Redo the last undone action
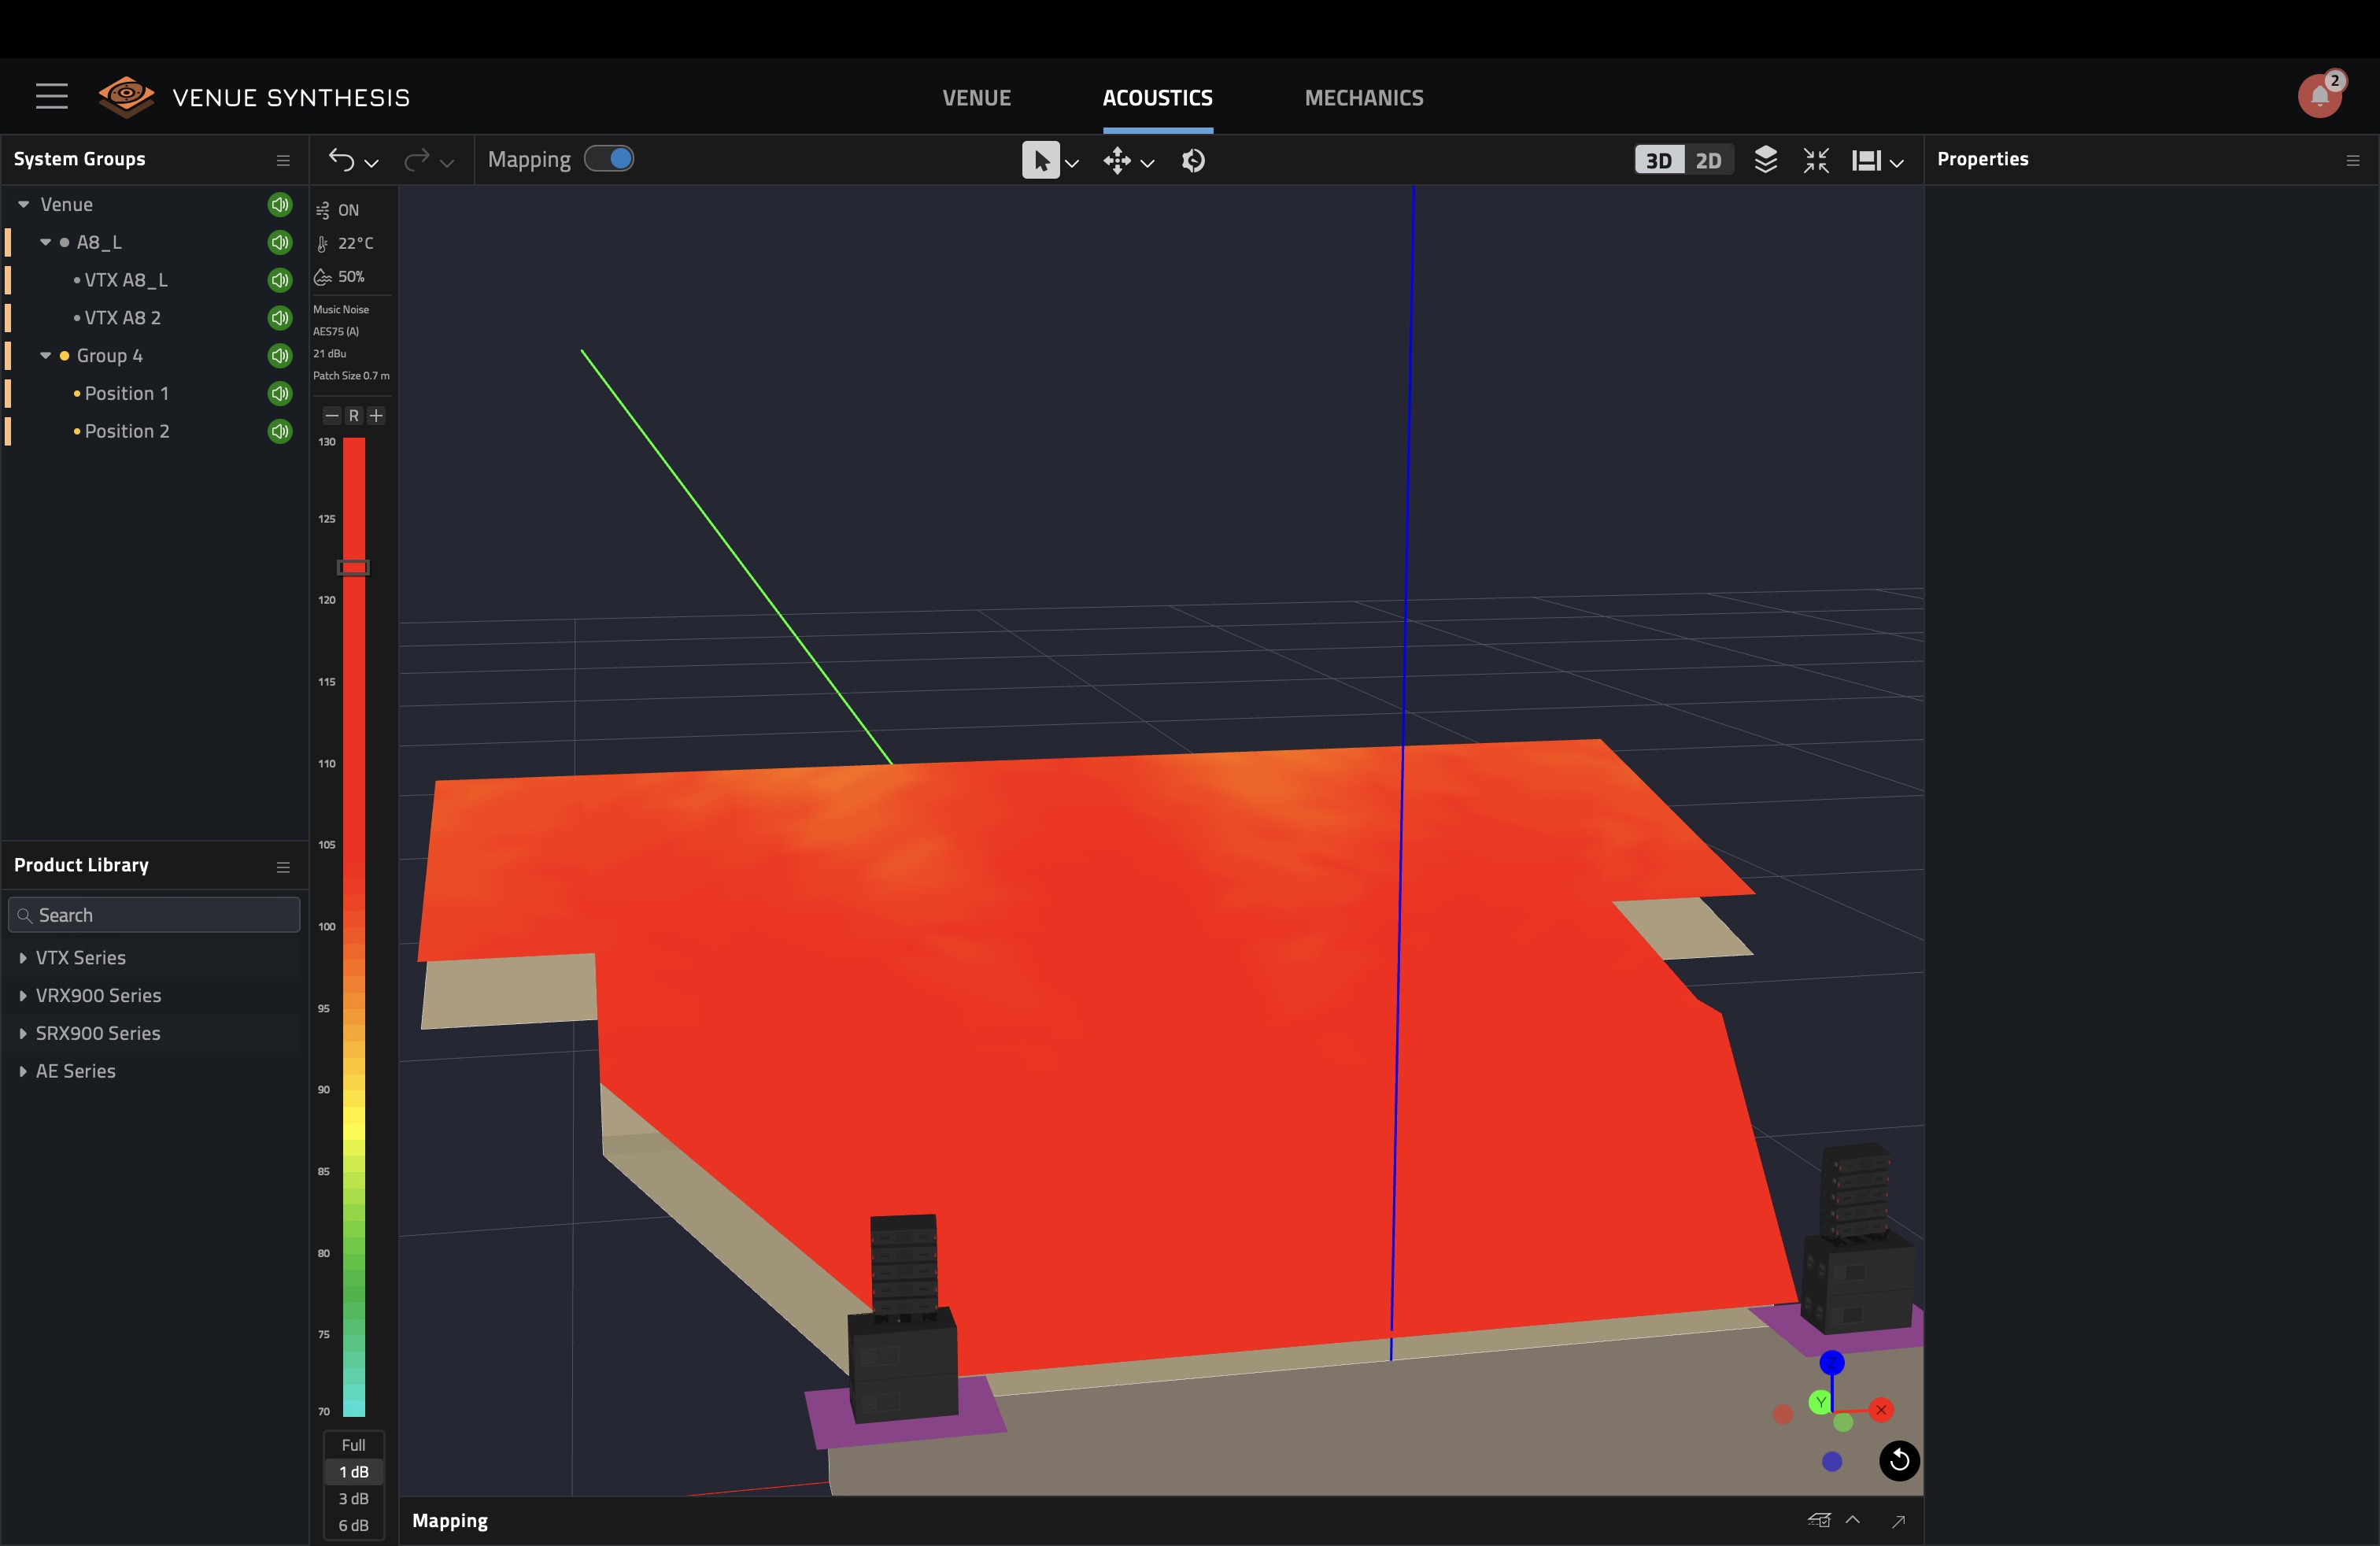This screenshot has height=1546, width=2380. [x=417, y=160]
